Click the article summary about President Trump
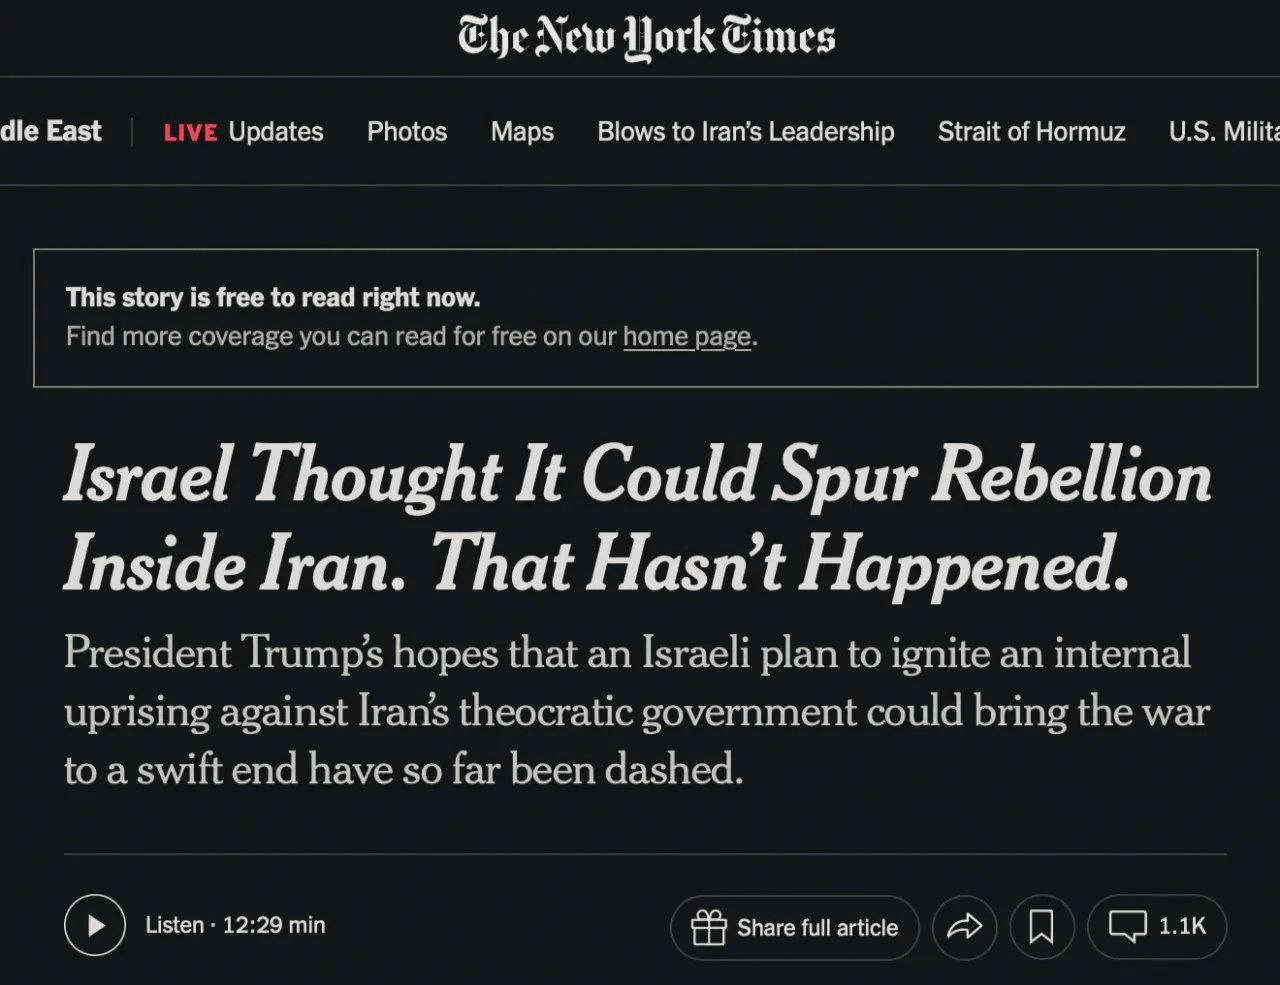The height and width of the screenshot is (985, 1280). [637, 711]
